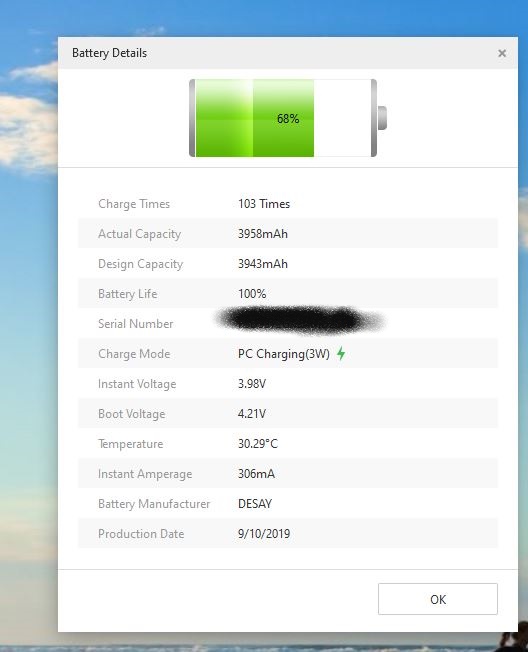Click the 'Battery Life' label
This screenshot has height=652, width=528.
click(128, 294)
